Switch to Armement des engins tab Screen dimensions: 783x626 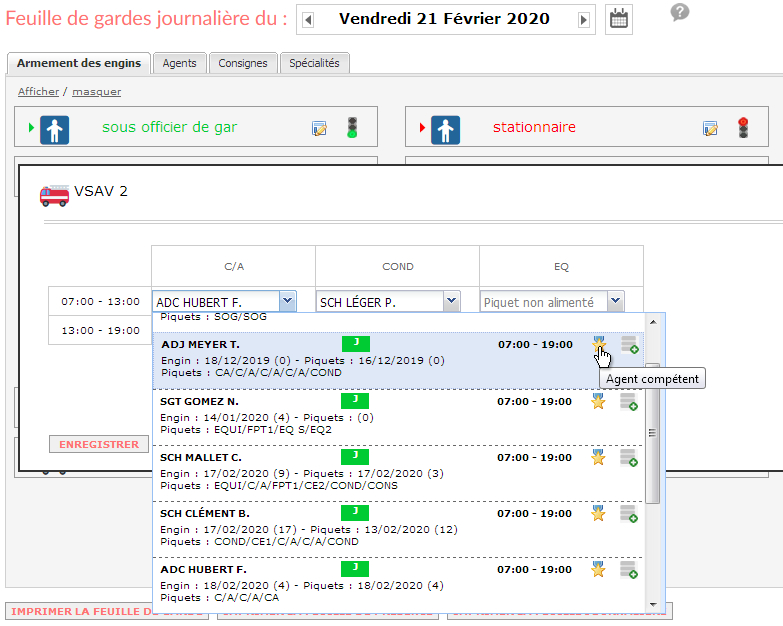tap(79, 63)
